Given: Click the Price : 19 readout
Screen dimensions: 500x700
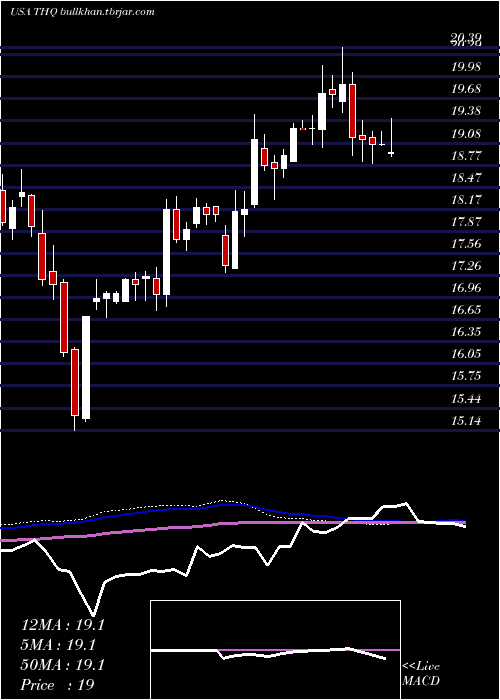Looking at the screenshot, I should [57, 685].
